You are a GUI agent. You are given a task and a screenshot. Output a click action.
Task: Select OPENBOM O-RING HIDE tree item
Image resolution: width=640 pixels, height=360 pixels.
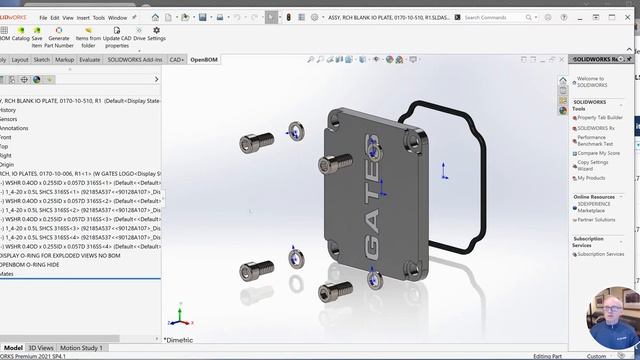coord(29,264)
